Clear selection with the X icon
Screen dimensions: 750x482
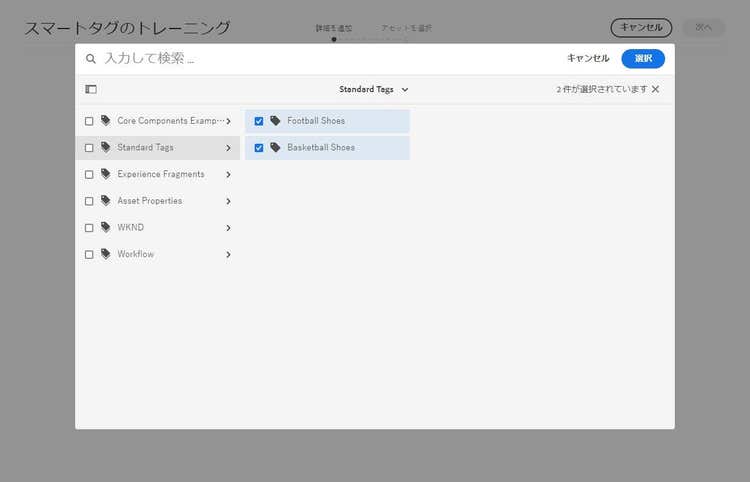656,89
